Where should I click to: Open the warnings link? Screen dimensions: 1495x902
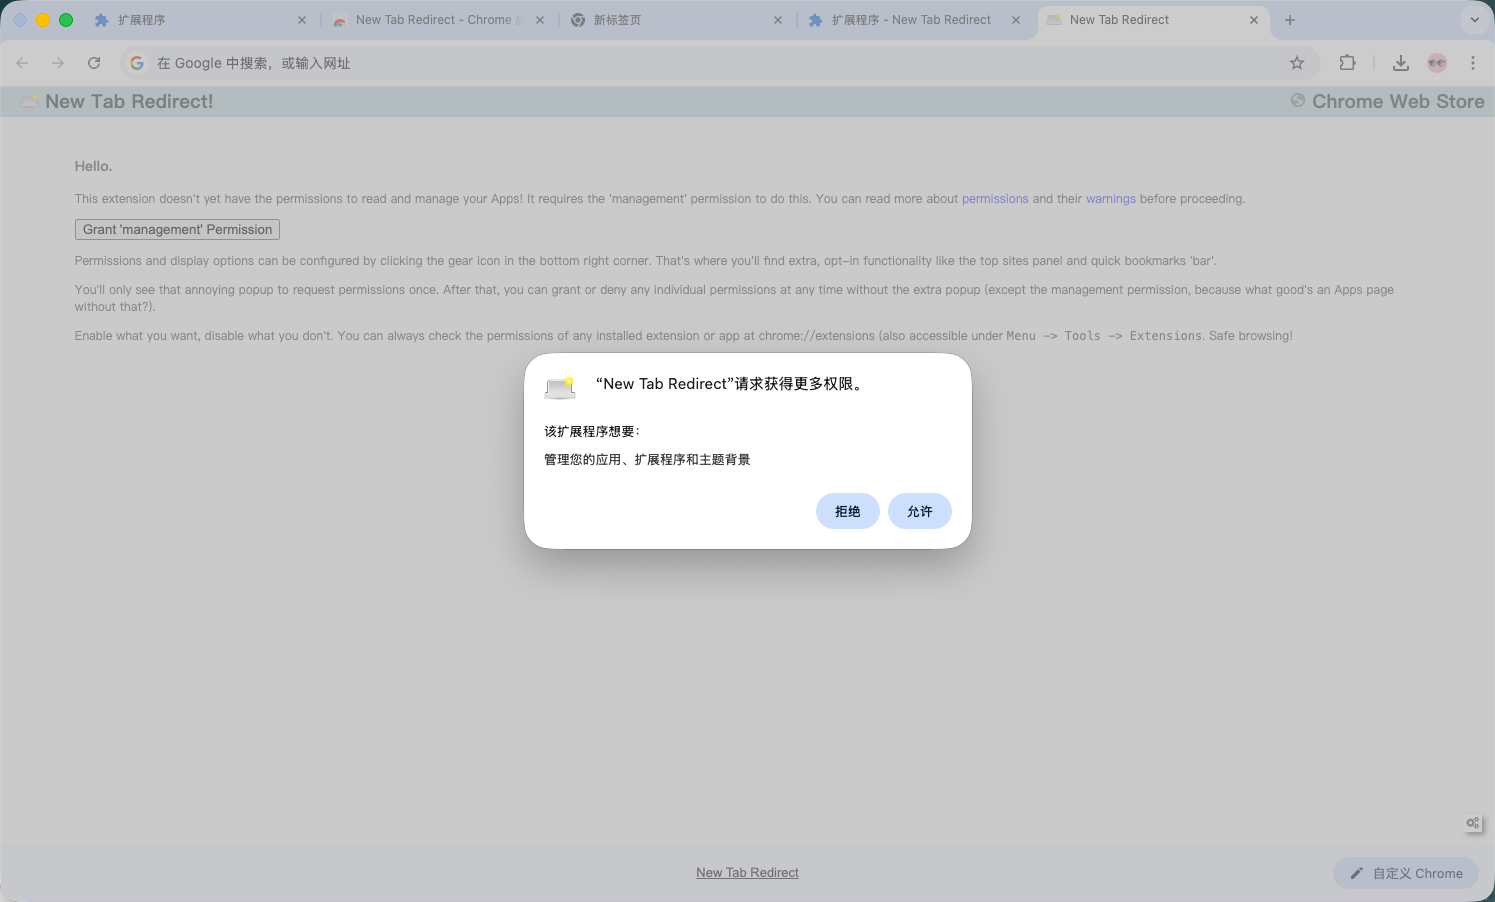point(1110,199)
